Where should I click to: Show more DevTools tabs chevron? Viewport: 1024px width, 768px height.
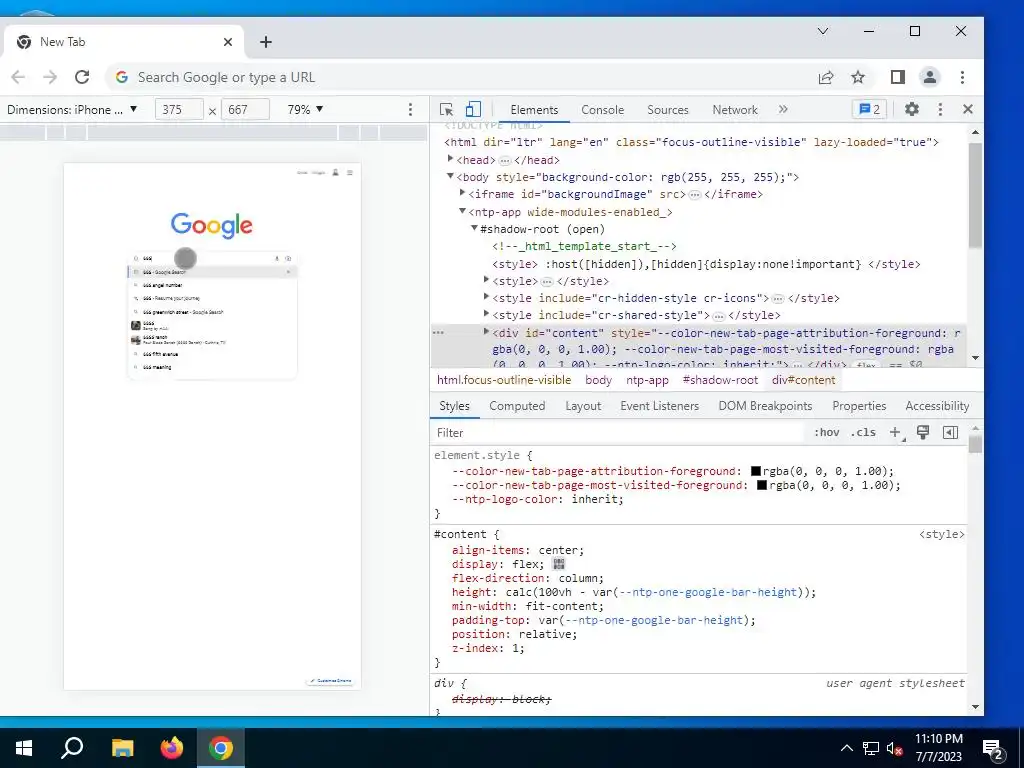[x=783, y=109]
